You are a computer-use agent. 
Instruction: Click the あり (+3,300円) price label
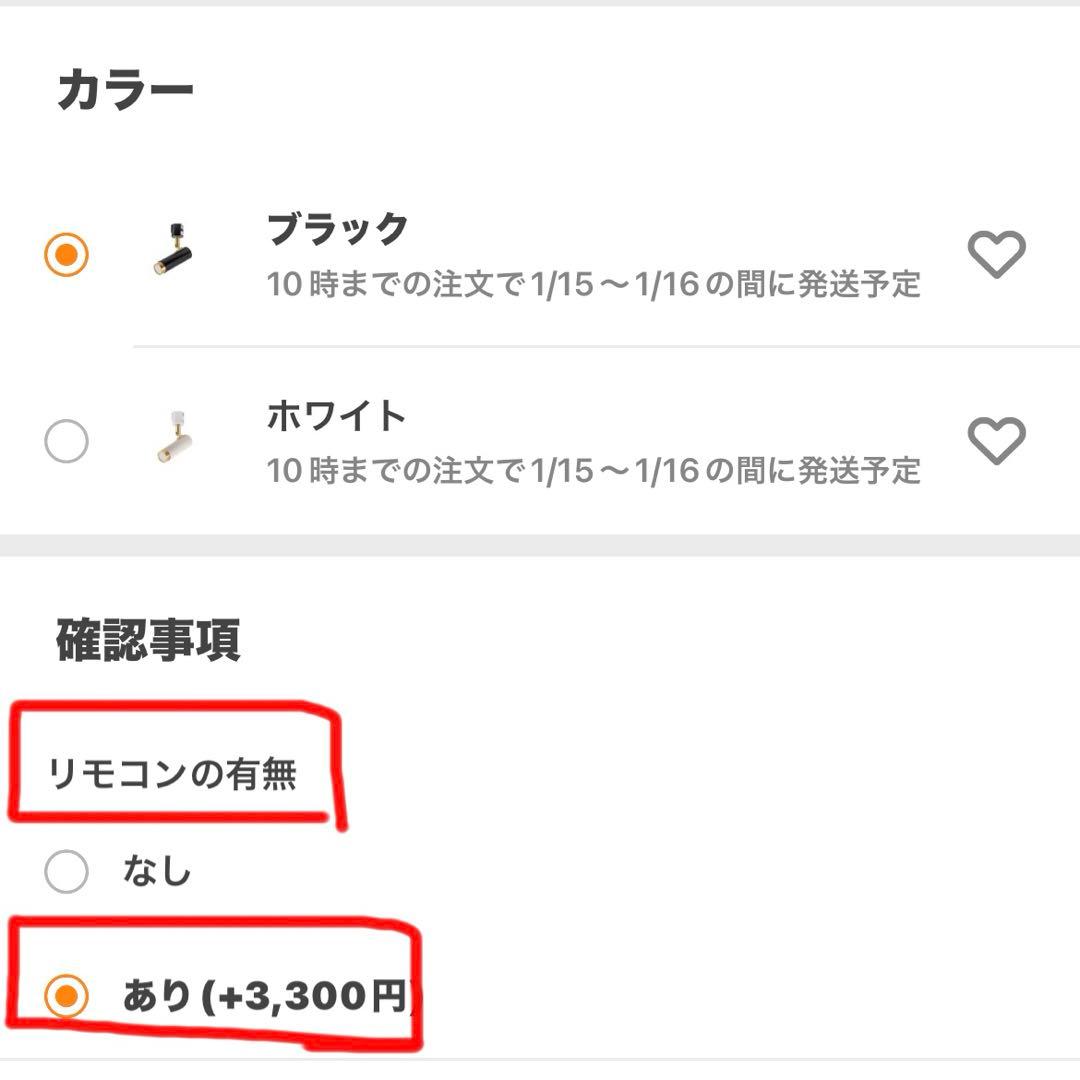point(267,996)
